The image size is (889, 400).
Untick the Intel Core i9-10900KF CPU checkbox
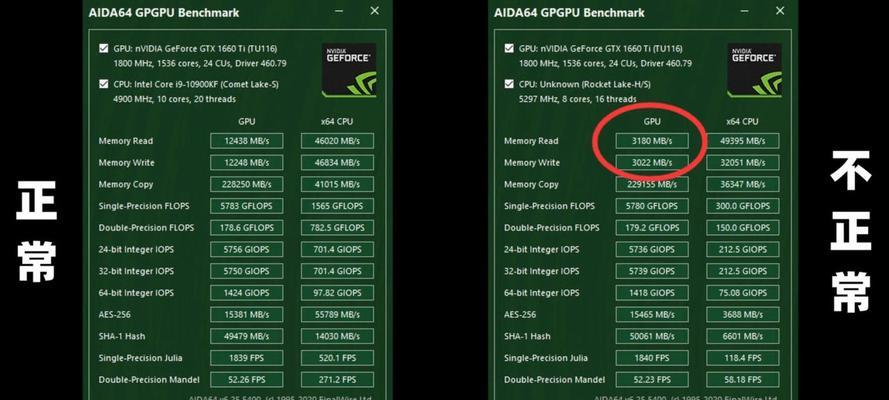pyautogui.click(x=103, y=84)
